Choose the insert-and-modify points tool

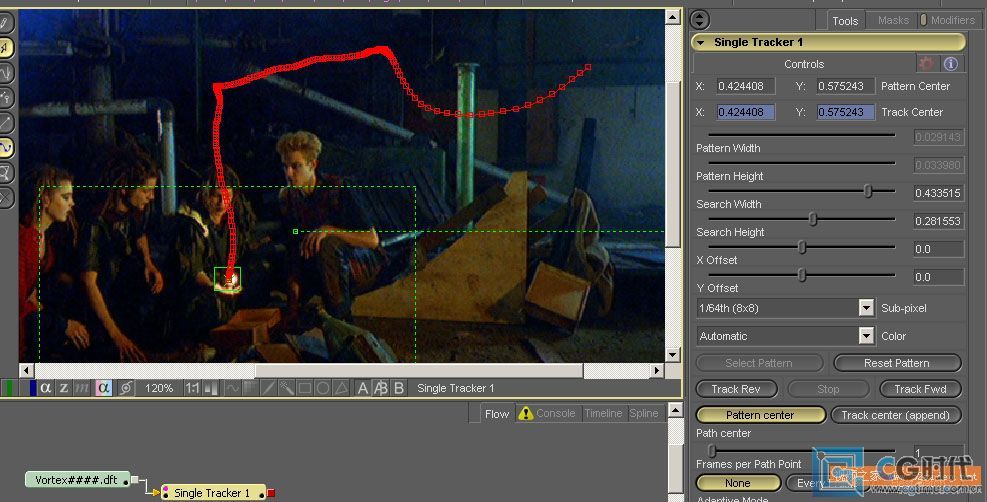(x=6, y=98)
